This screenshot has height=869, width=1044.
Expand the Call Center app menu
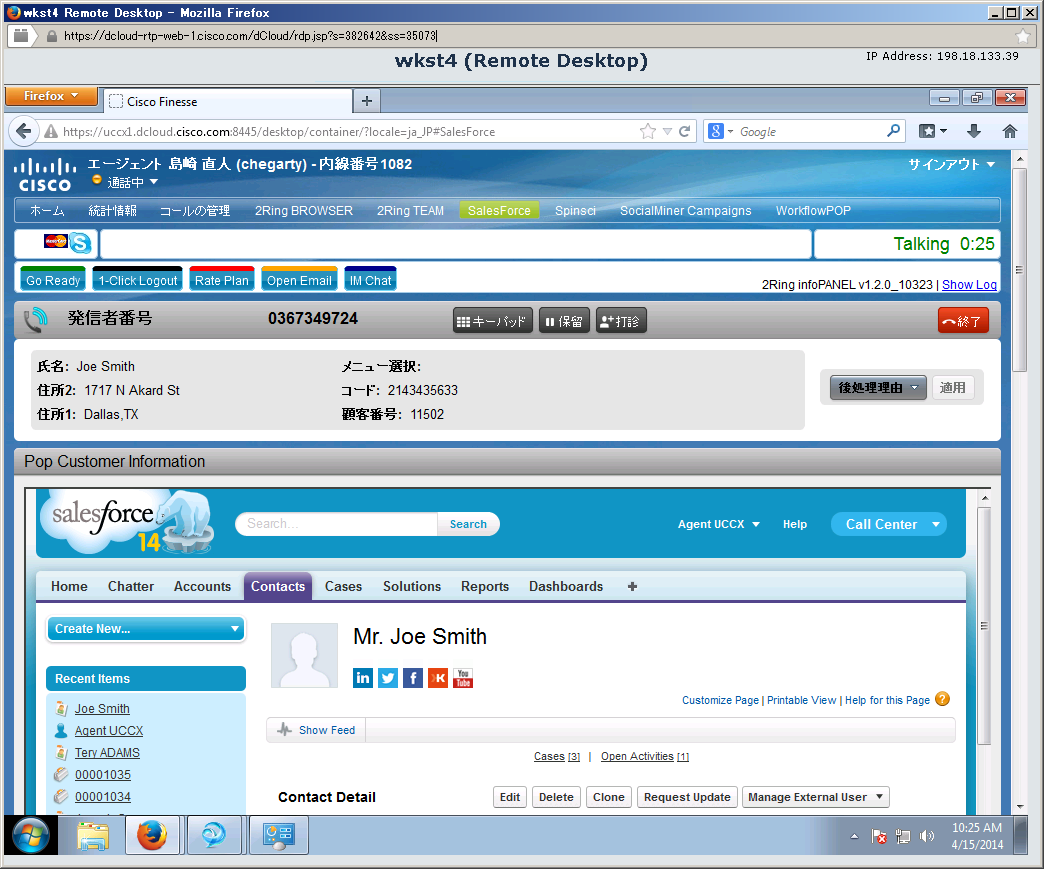(x=888, y=524)
